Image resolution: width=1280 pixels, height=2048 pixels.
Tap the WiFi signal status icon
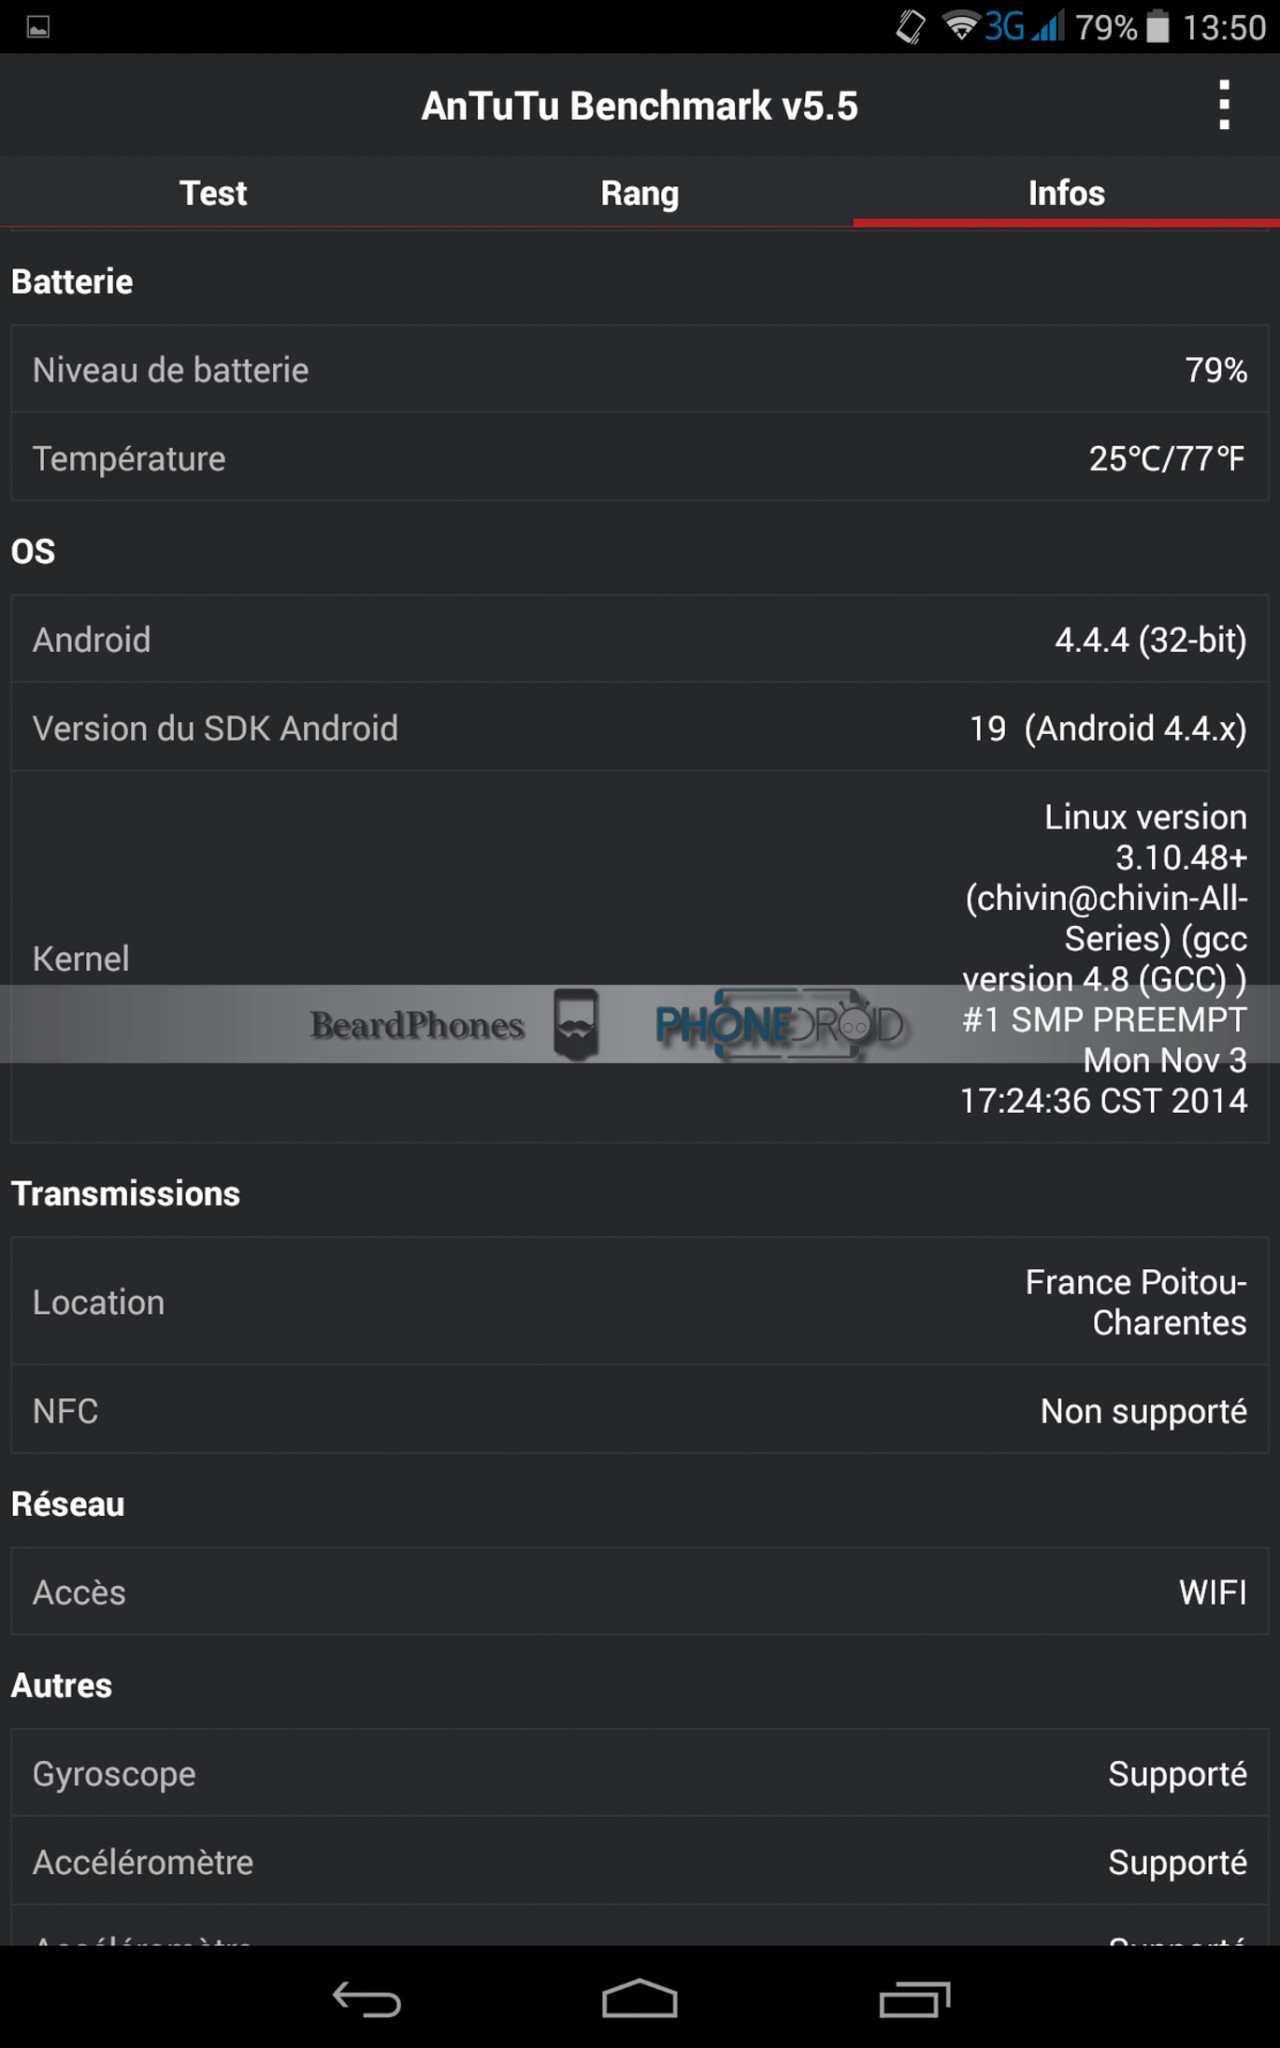point(961,27)
